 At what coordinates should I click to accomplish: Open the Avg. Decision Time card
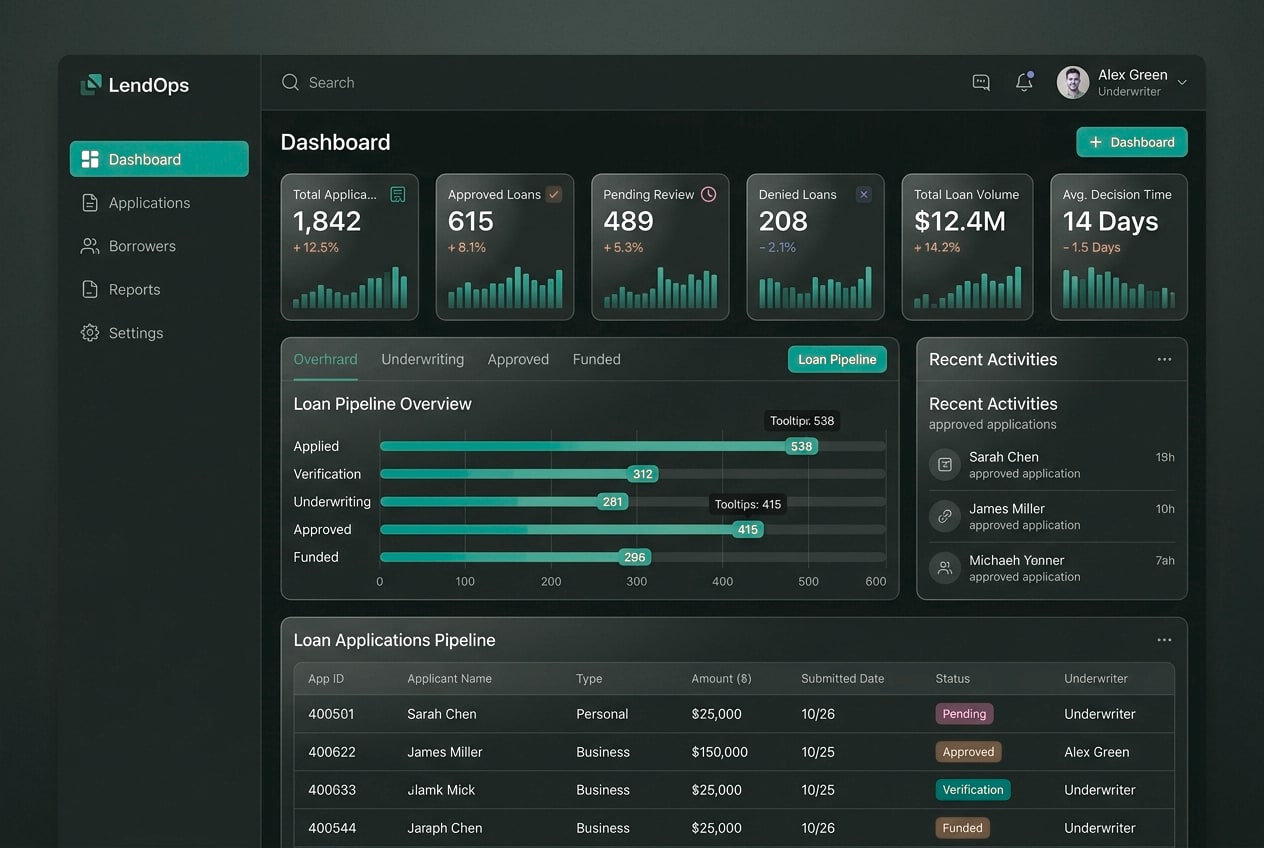click(x=1119, y=247)
